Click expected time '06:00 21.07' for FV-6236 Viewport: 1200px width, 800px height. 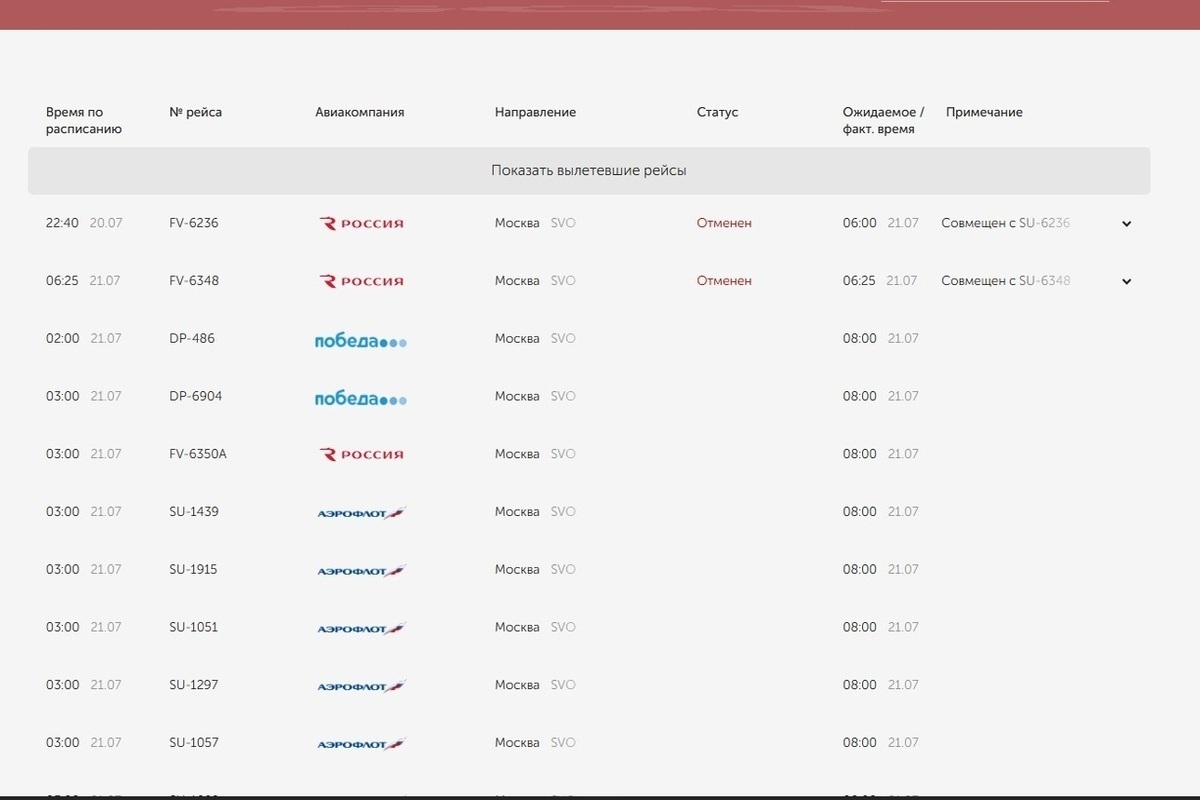881,223
